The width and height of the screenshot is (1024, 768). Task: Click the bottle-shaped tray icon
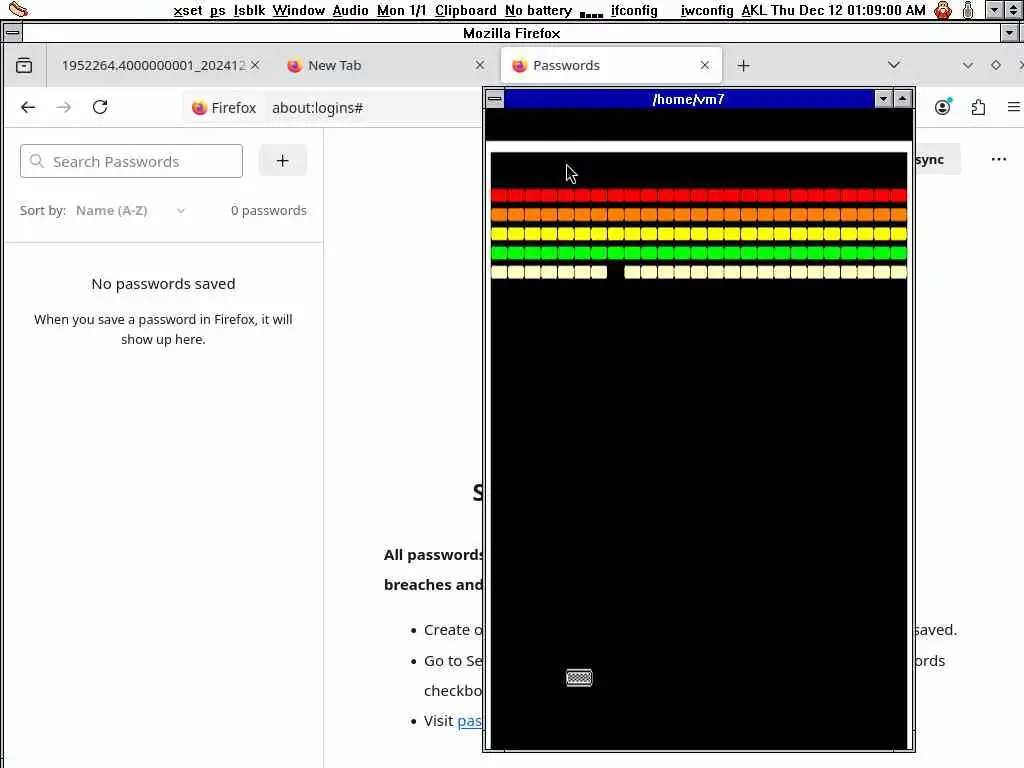[968, 10]
